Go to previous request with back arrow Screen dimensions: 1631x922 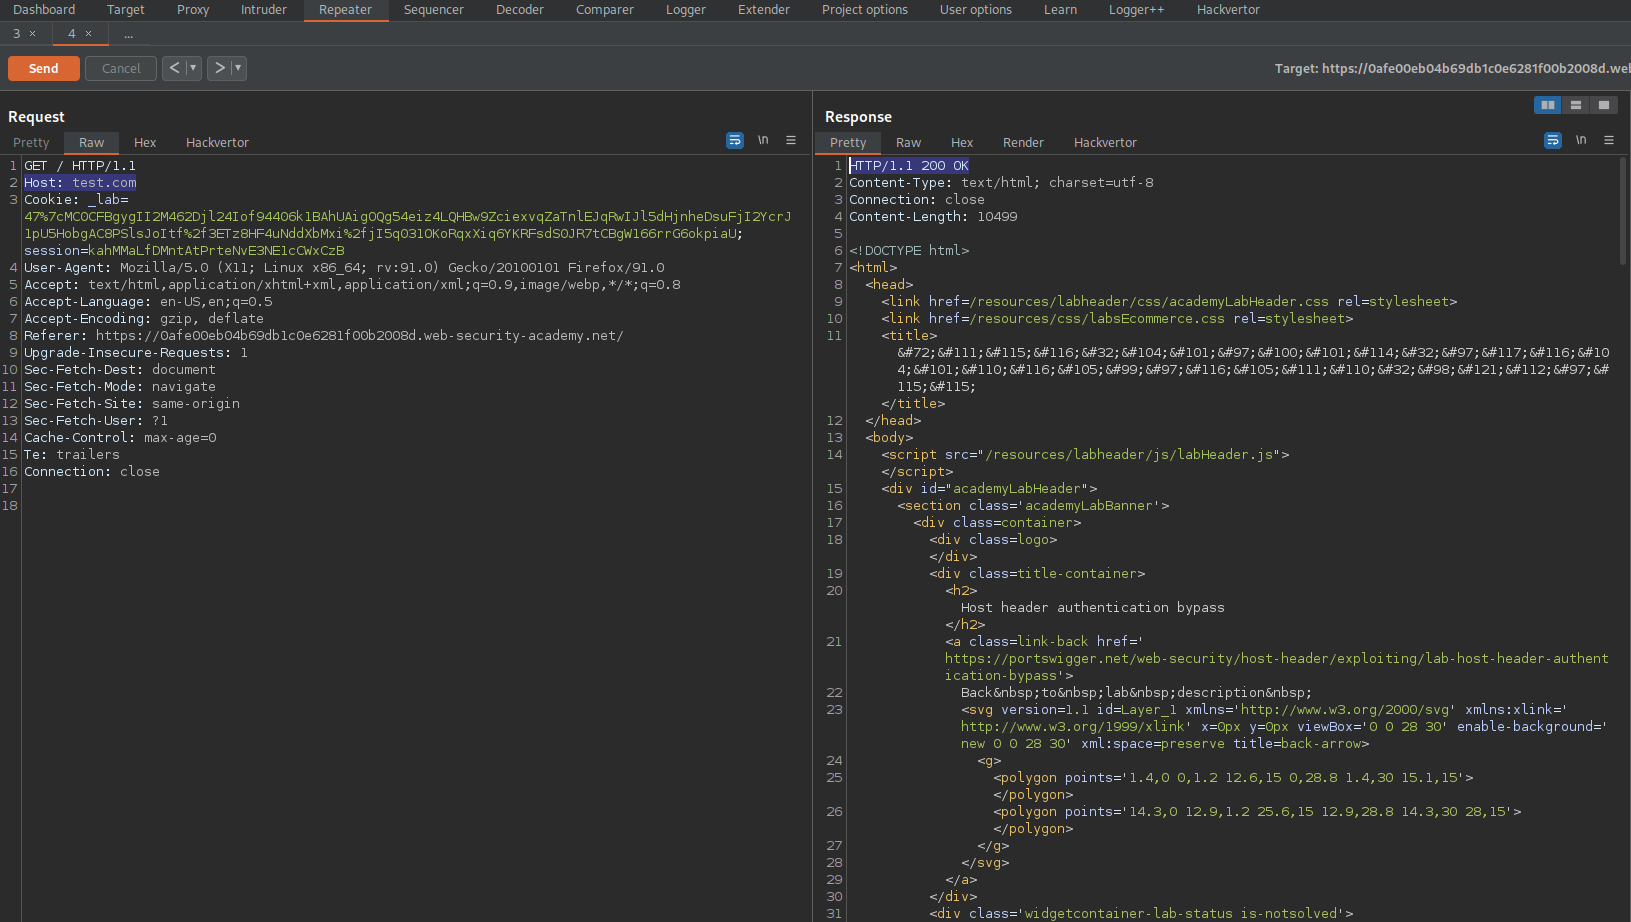[x=174, y=68]
